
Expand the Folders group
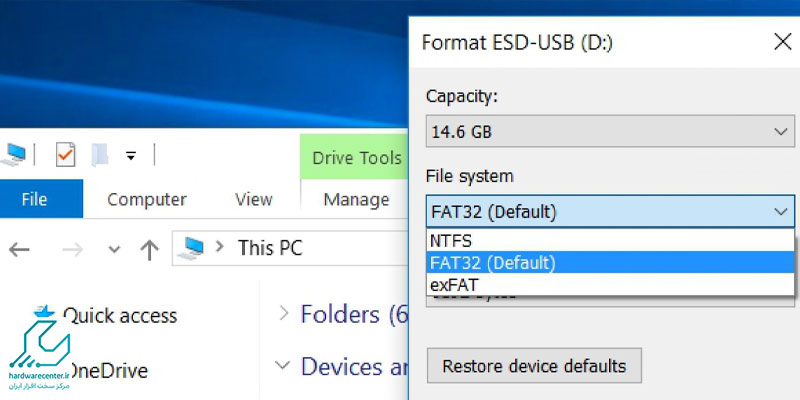pos(283,314)
